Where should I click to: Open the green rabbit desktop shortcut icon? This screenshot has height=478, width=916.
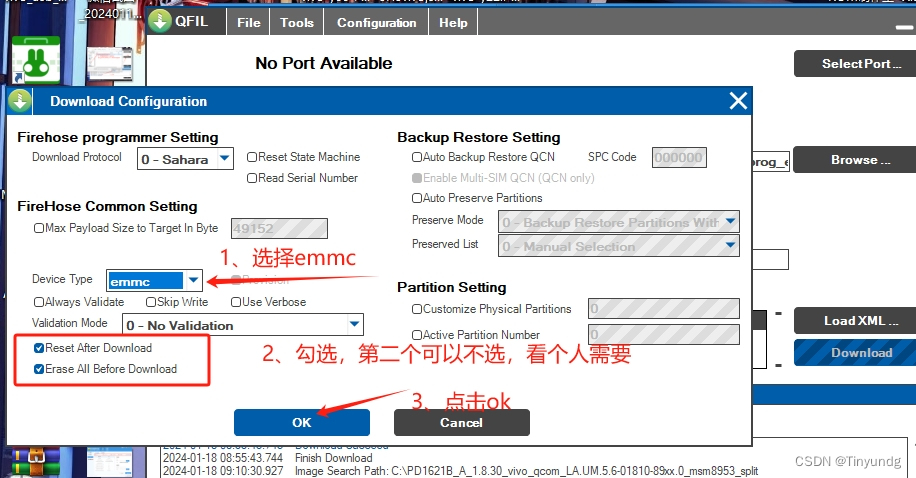(36, 59)
